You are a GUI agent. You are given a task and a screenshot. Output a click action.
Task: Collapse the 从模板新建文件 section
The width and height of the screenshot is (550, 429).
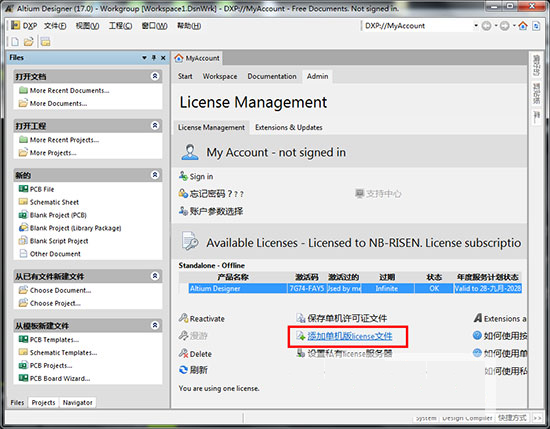155,325
